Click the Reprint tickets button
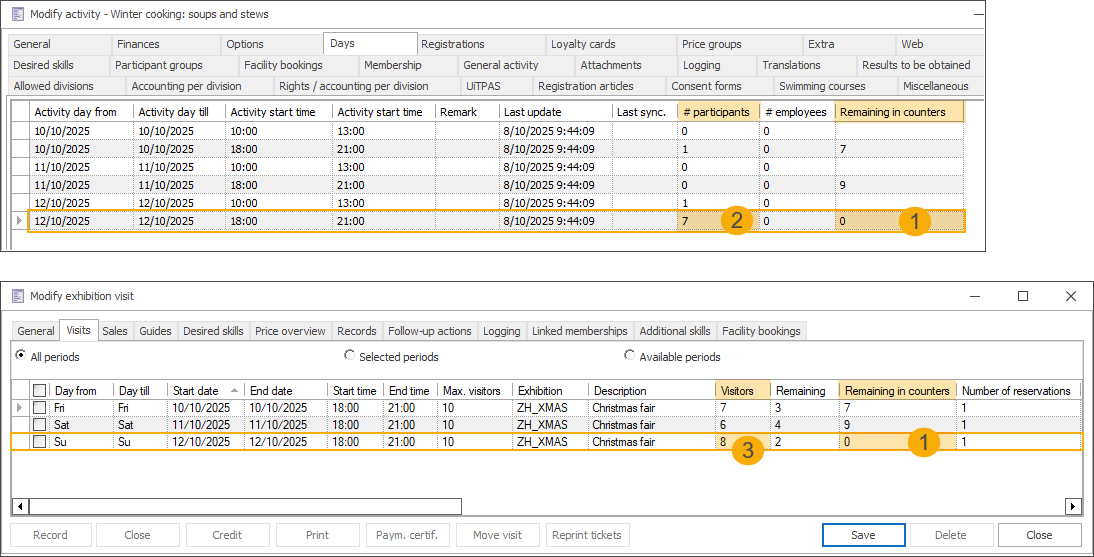This screenshot has width=1094, height=557. 589,535
